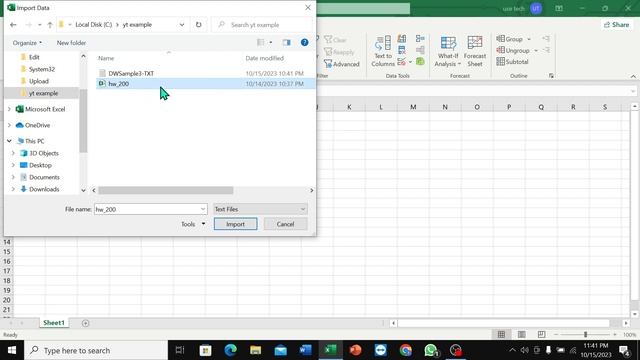This screenshot has width=640, height=360.
Task: Click the File name input field
Action: tap(147, 209)
